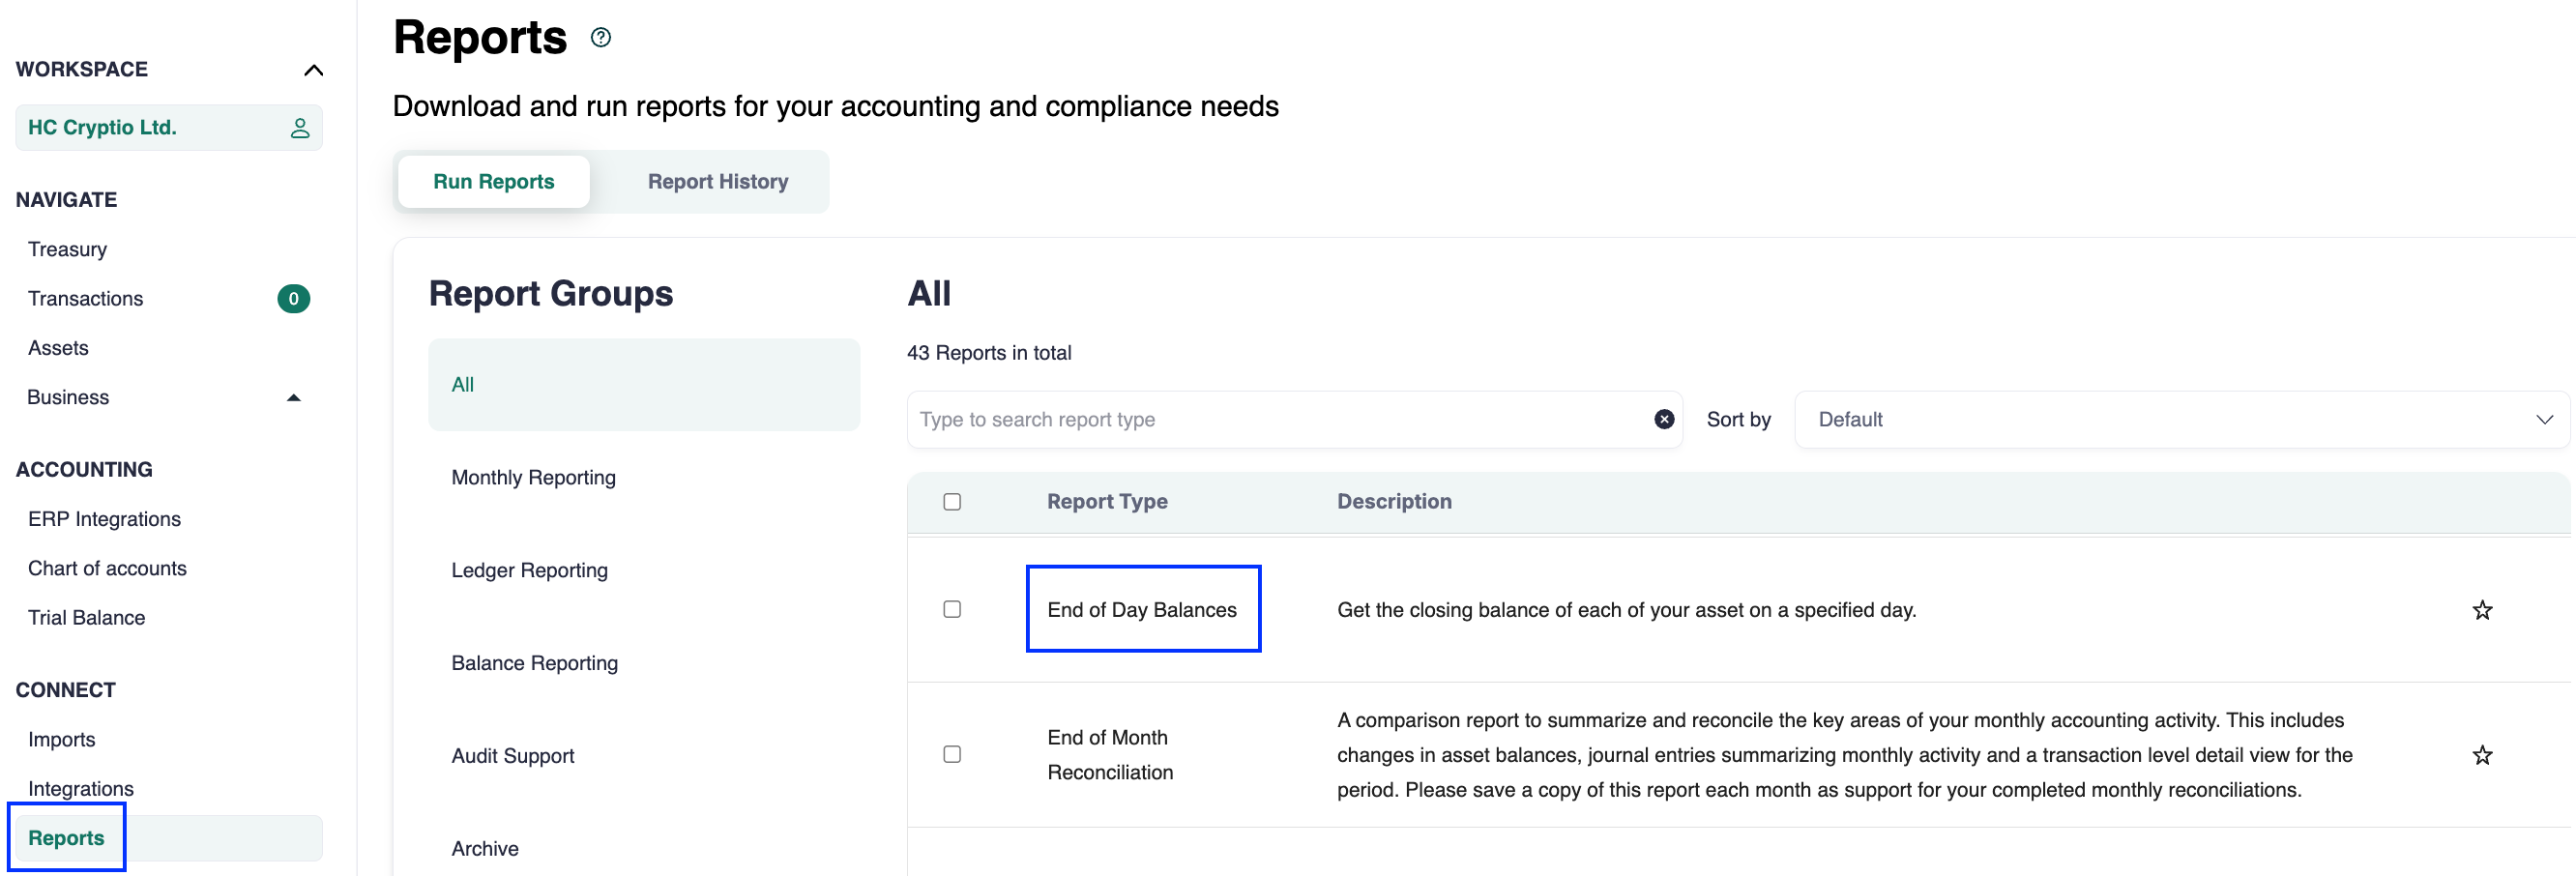The width and height of the screenshot is (2576, 876).
Task: Click the help icon next to Reports title
Action: (600, 38)
